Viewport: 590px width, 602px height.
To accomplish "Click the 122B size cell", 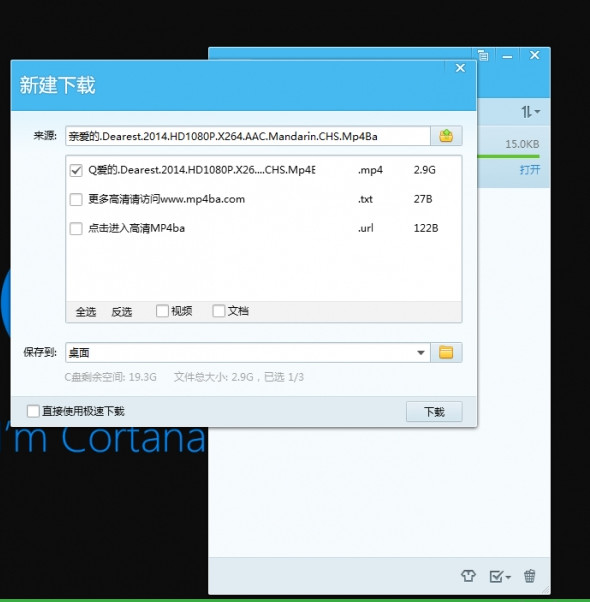I will [x=426, y=228].
